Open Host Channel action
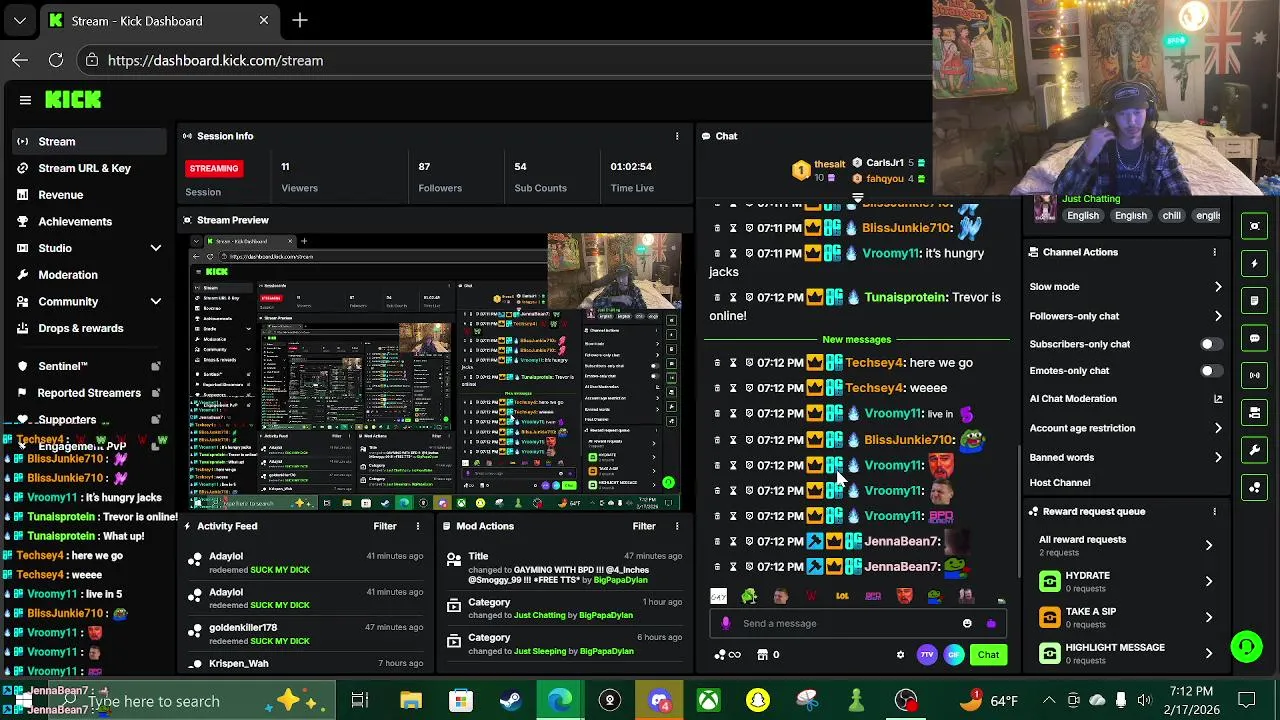Viewport: 1280px width, 720px height. pos(1060,482)
